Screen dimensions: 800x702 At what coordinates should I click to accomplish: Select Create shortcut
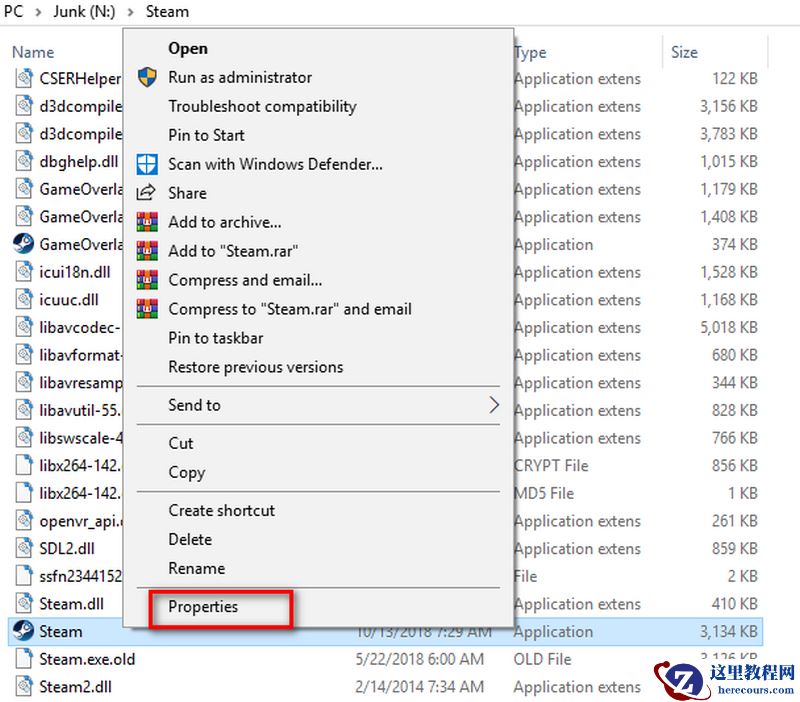point(221,510)
